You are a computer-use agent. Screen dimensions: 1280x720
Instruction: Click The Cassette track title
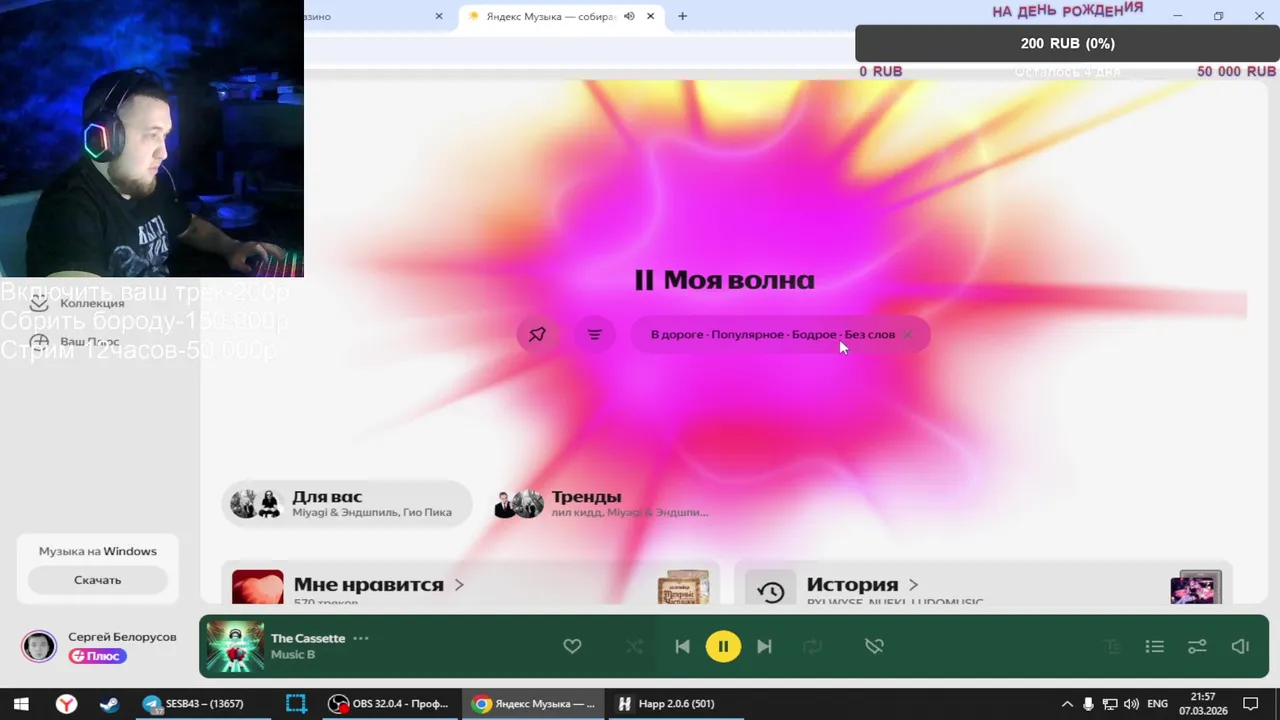click(308, 638)
